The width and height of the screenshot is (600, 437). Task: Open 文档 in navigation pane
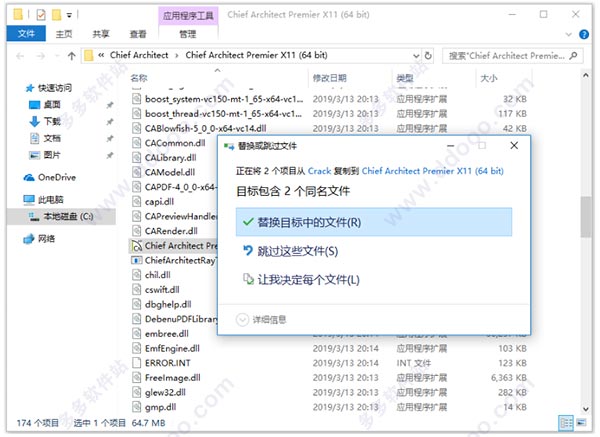click(45, 138)
